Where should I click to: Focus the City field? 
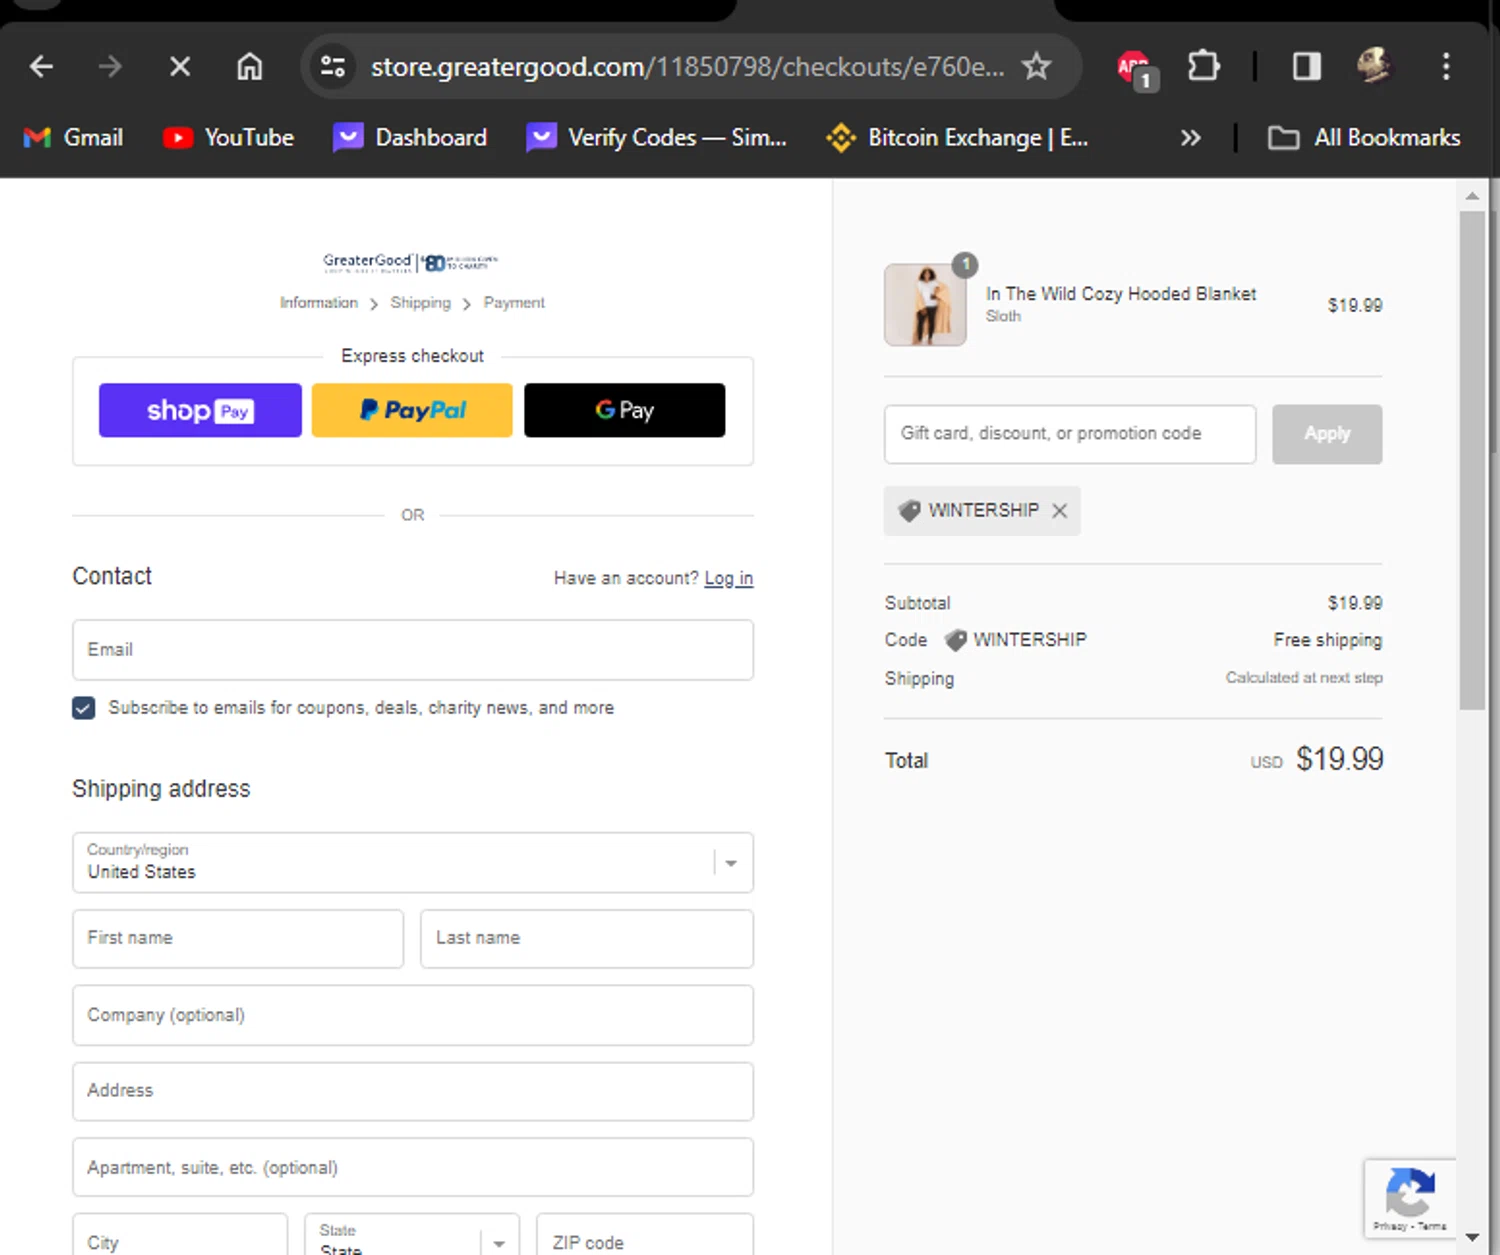click(x=180, y=1234)
